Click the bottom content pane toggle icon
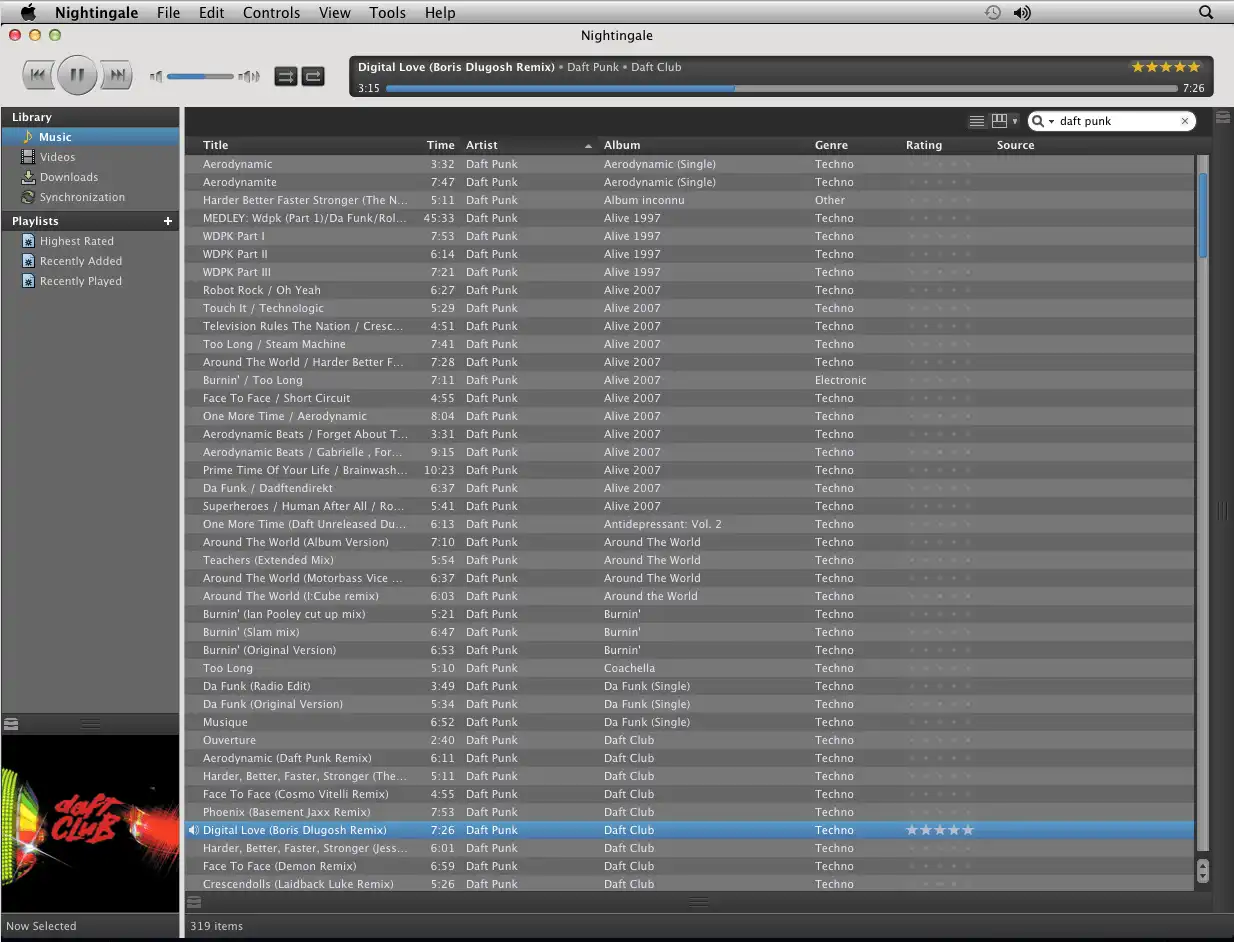This screenshot has height=942, width=1234. coord(195,901)
